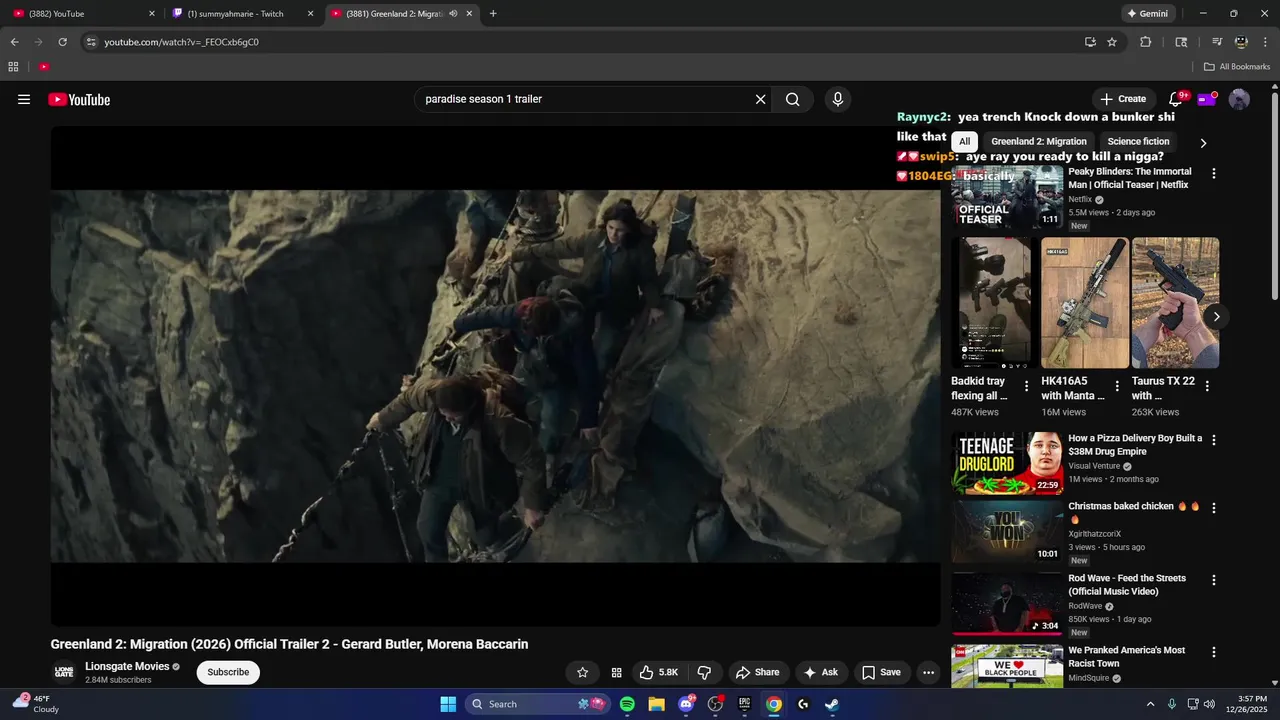Open options for HK416A5 Short
Image resolution: width=1280 pixels, height=720 pixels.
[1116, 386]
